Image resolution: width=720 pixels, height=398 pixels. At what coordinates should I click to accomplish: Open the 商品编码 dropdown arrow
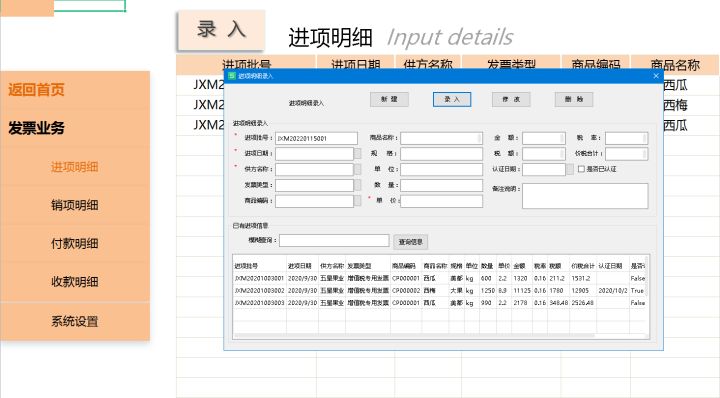[x=358, y=201]
